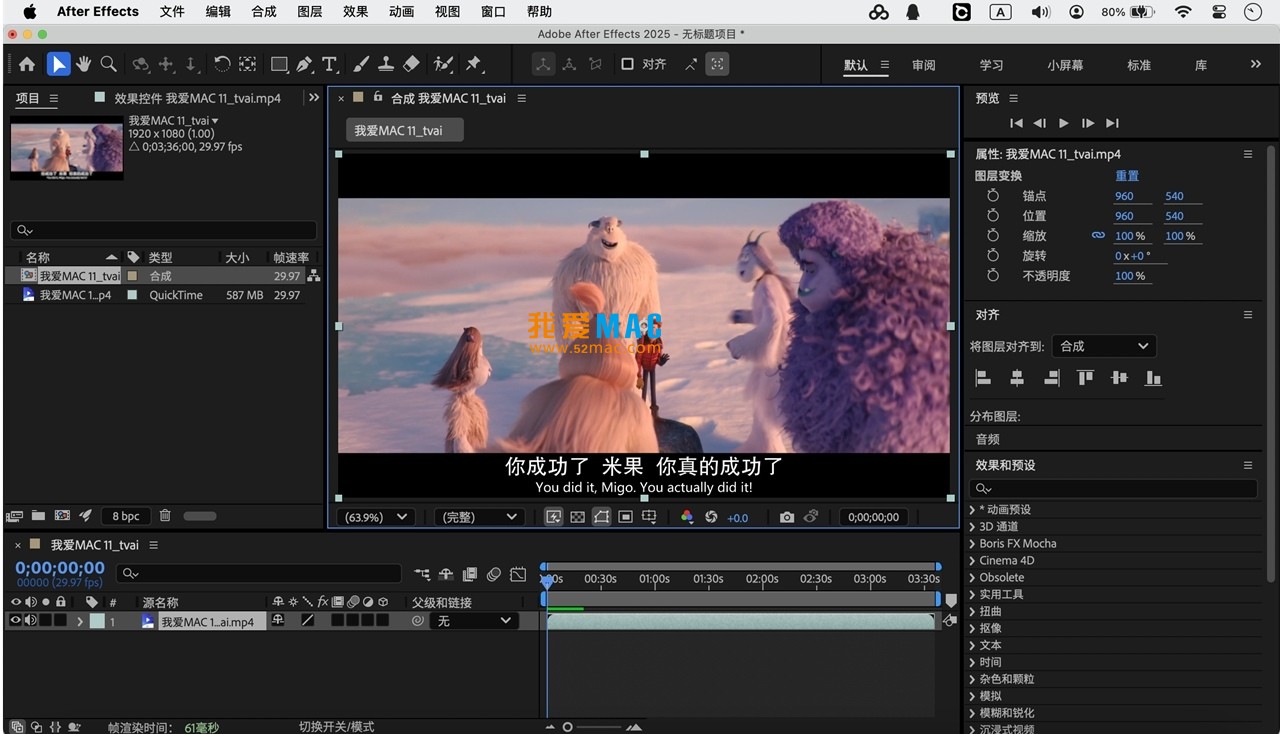Toggle fast previews button in viewer

(553, 517)
